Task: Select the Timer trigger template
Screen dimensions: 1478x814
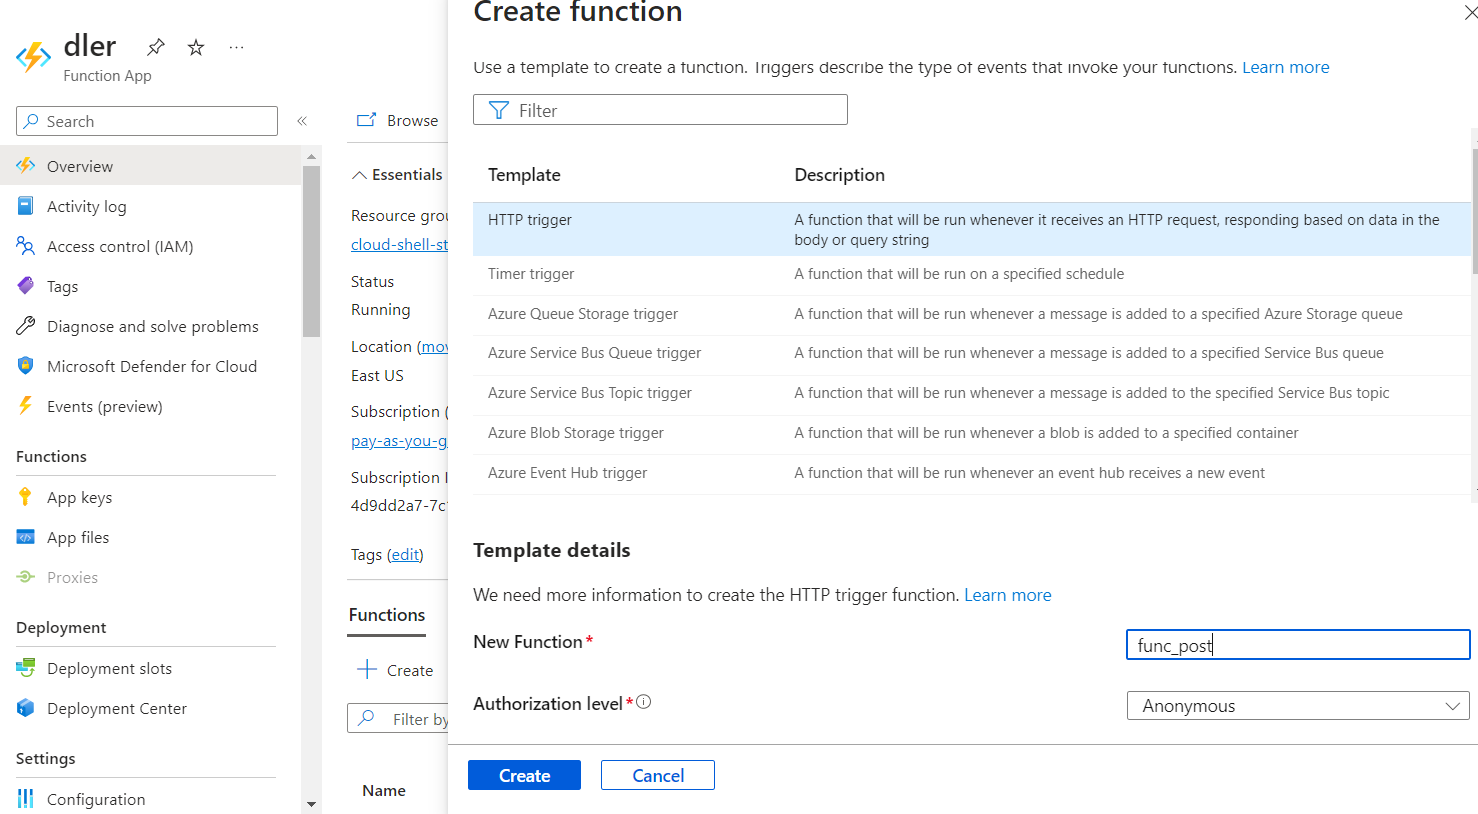Action: click(x=972, y=274)
